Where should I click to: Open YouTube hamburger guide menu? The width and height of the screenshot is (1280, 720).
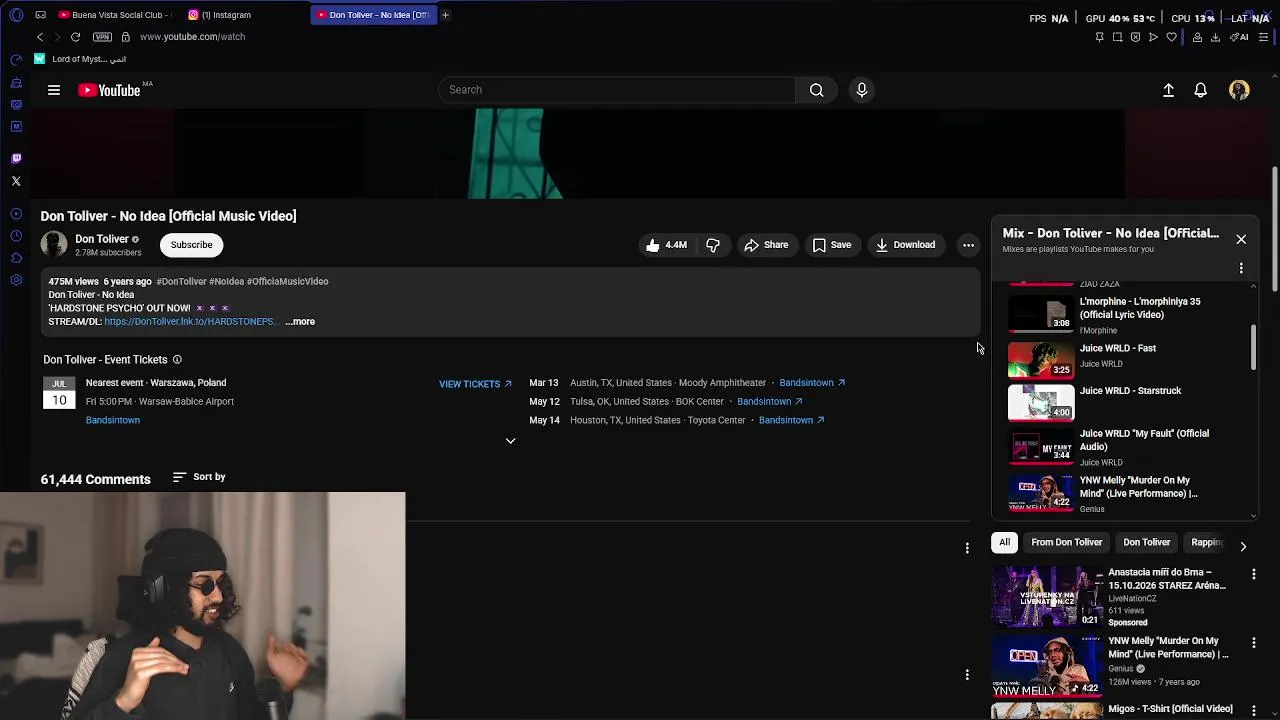tap(54, 90)
